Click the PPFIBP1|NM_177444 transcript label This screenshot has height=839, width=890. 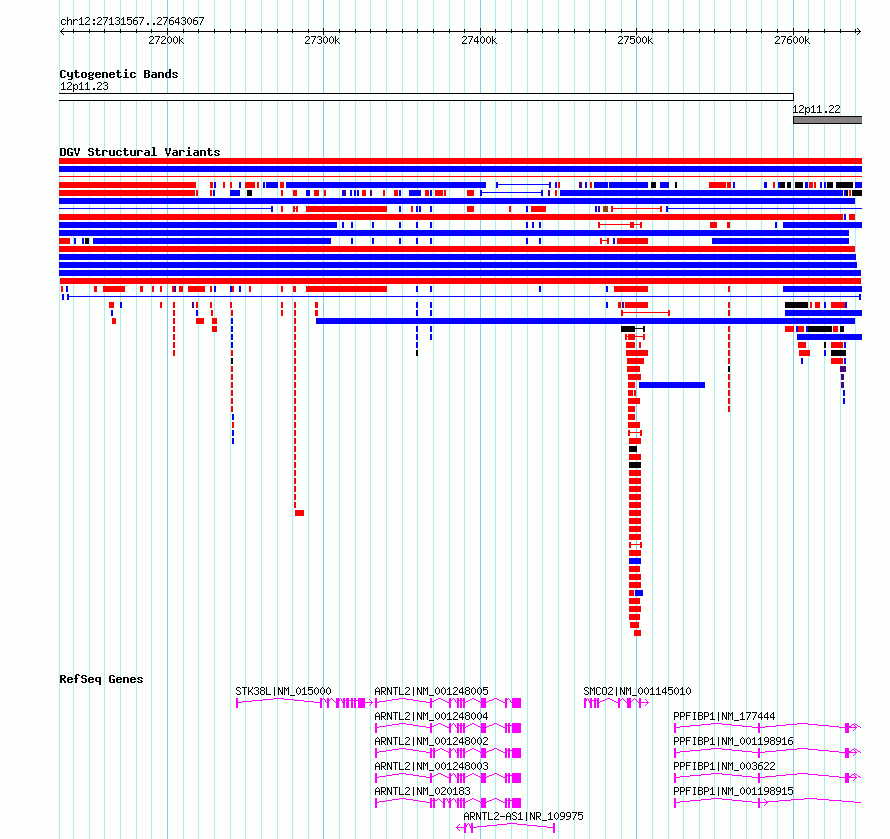pyautogui.click(x=724, y=716)
